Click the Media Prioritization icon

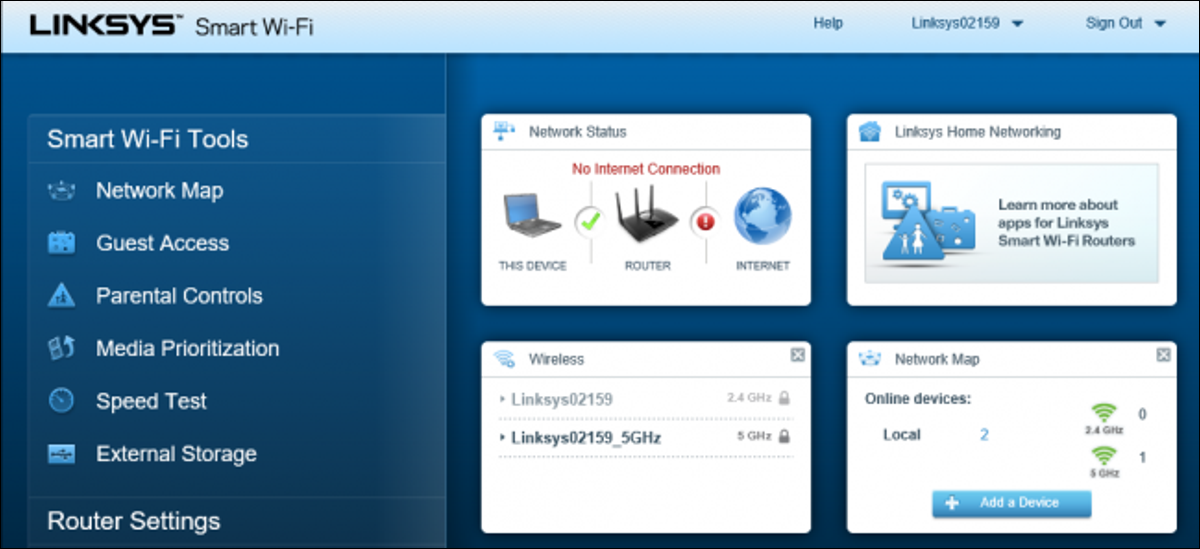(62, 349)
